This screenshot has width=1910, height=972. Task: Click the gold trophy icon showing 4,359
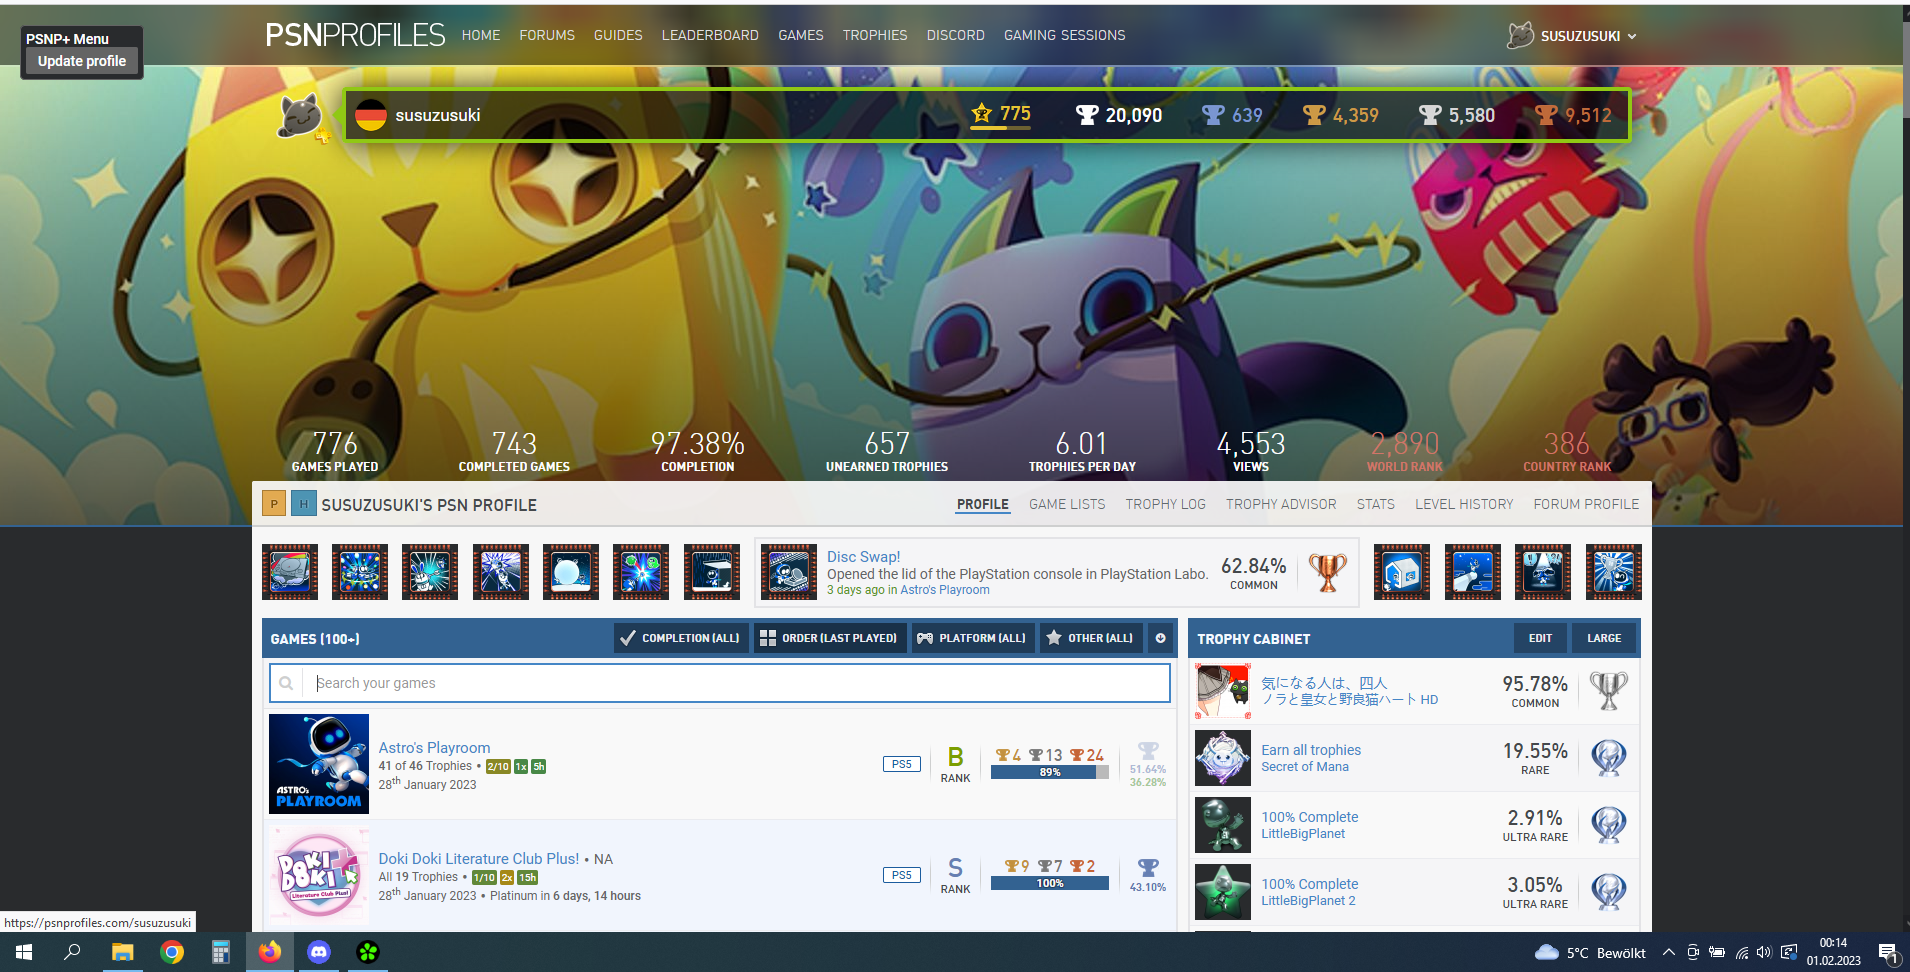1313,115
